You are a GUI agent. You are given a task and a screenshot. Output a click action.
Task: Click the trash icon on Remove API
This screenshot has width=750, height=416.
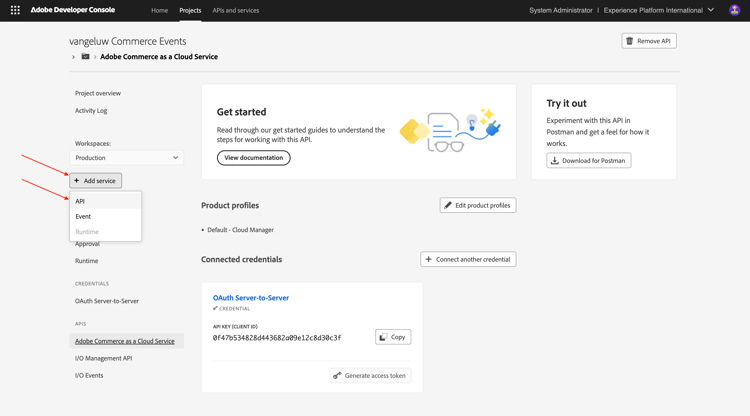[630, 41]
